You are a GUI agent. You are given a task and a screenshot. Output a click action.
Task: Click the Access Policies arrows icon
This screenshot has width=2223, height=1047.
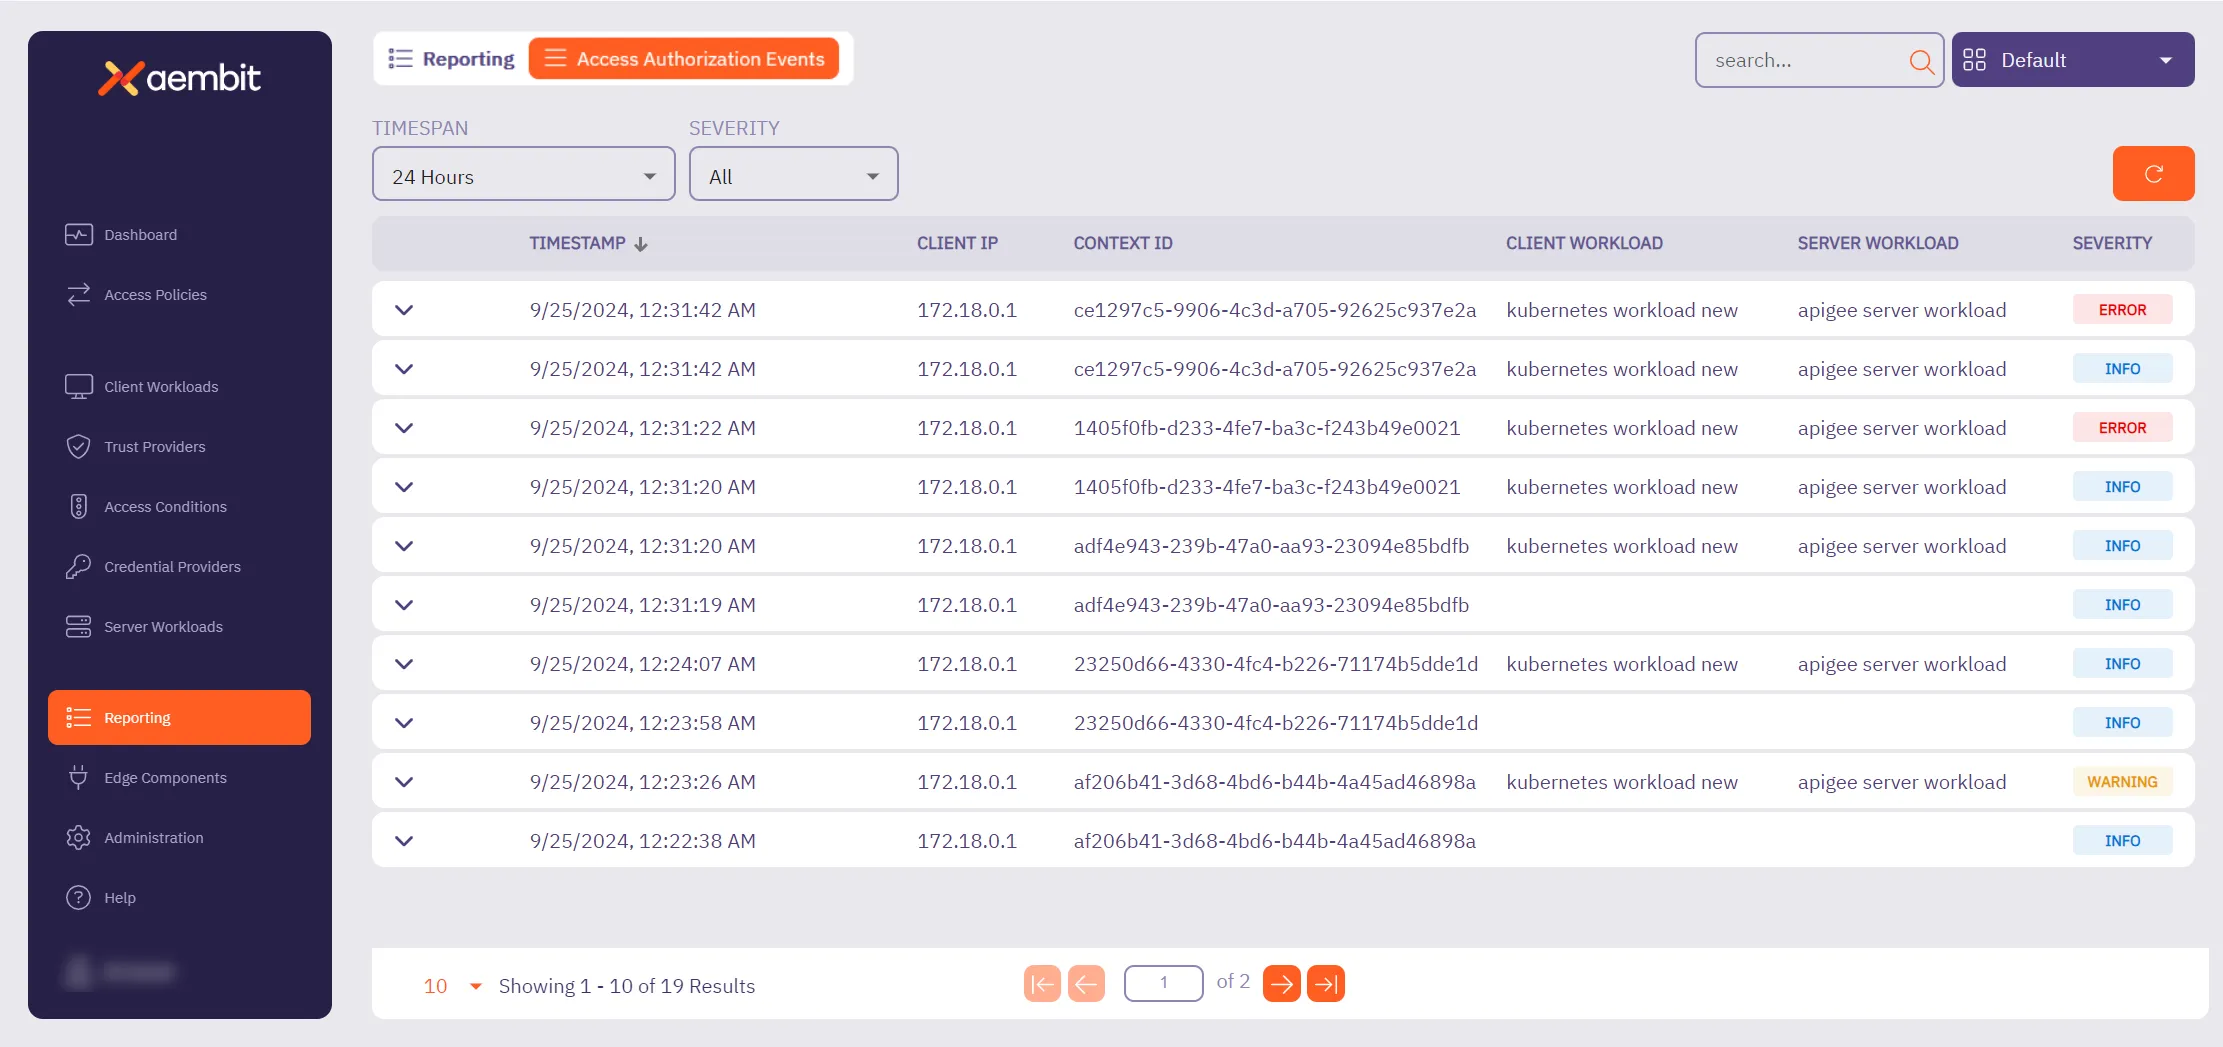tap(79, 295)
